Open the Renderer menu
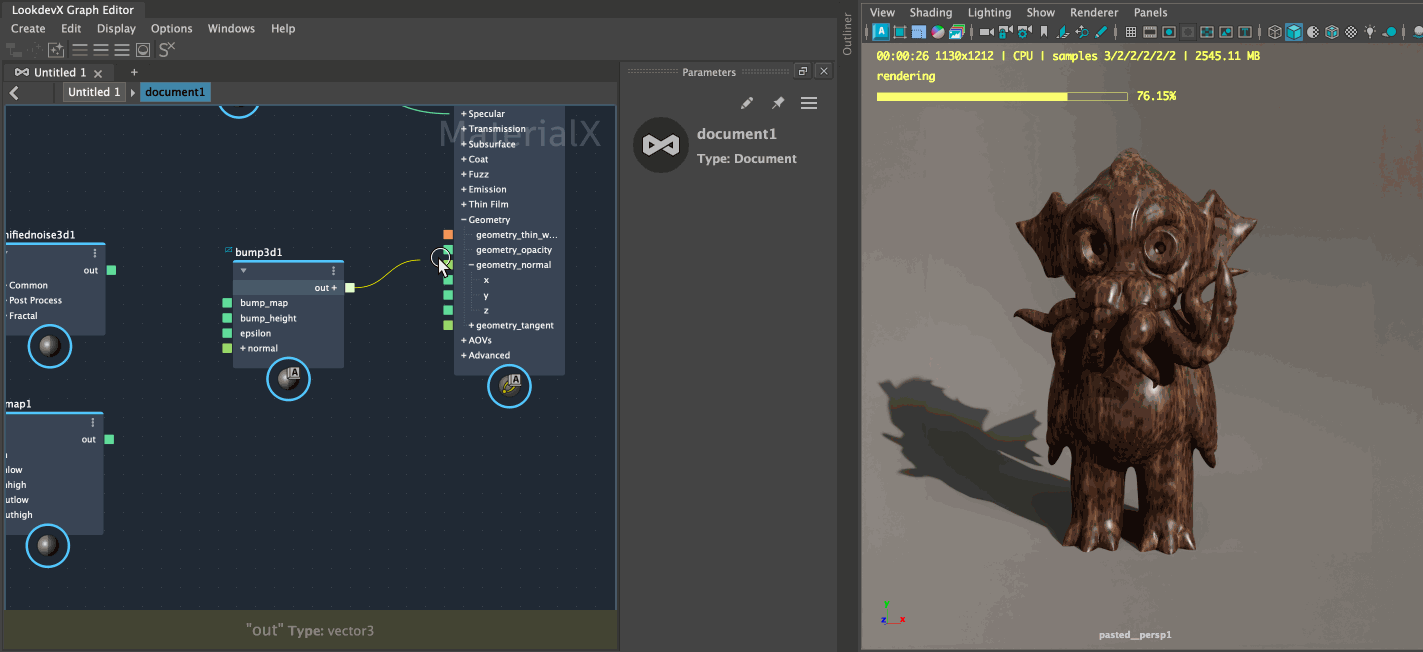The image size is (1423, 652). pyautogui.click(x=1094, y=12)
